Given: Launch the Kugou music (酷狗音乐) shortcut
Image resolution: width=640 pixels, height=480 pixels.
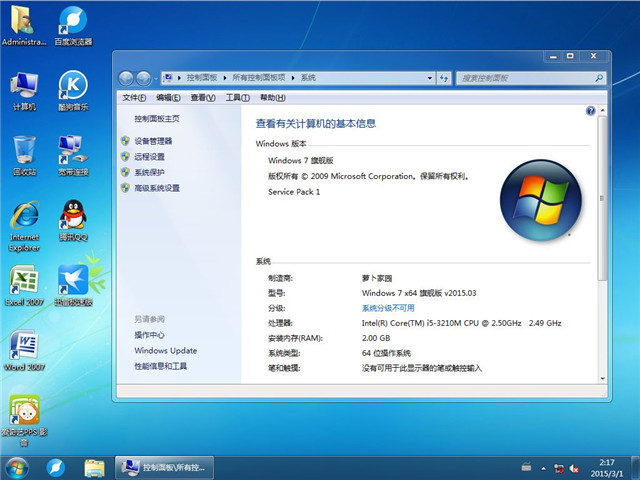Looking at the screenshot, I should pos(73,91).
